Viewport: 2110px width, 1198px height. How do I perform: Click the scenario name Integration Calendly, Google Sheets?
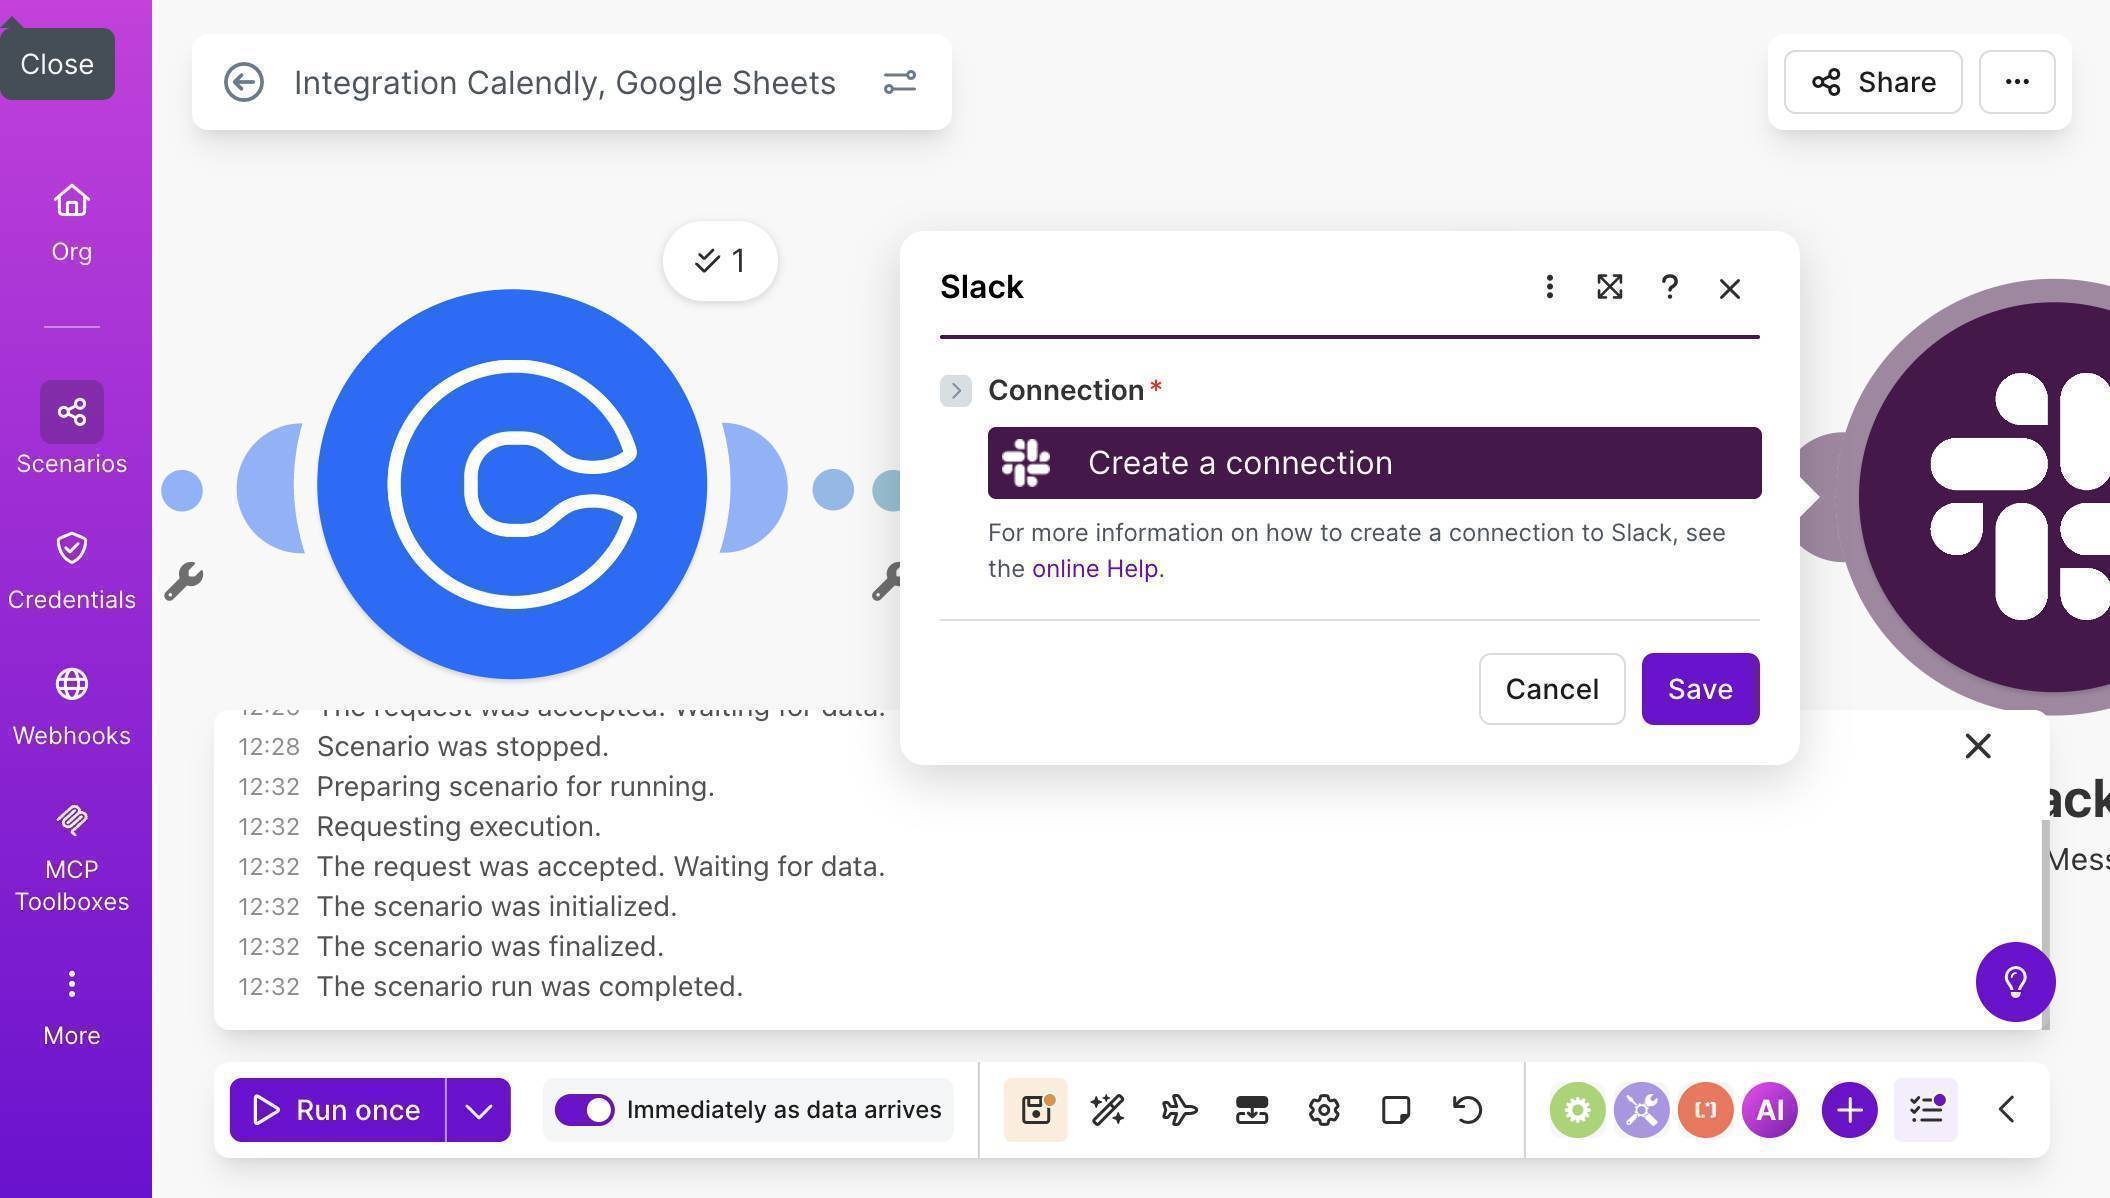click(564, 82)
